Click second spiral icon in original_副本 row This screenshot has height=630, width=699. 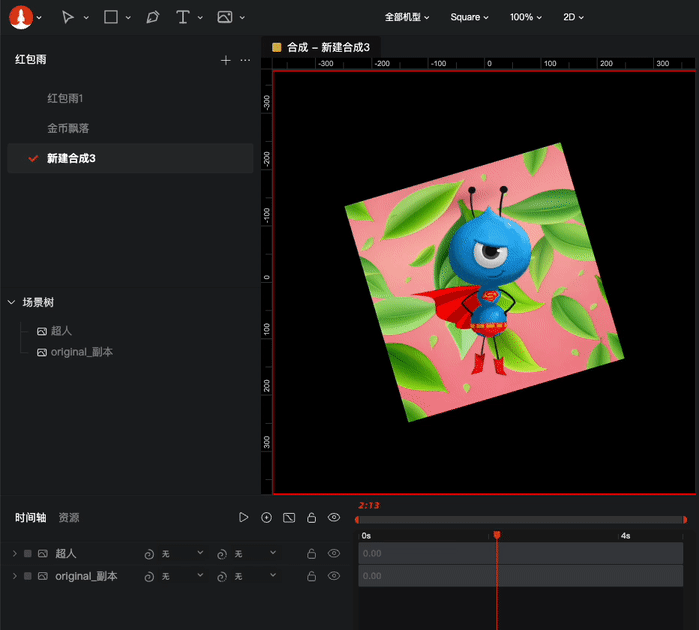[222, 577]
